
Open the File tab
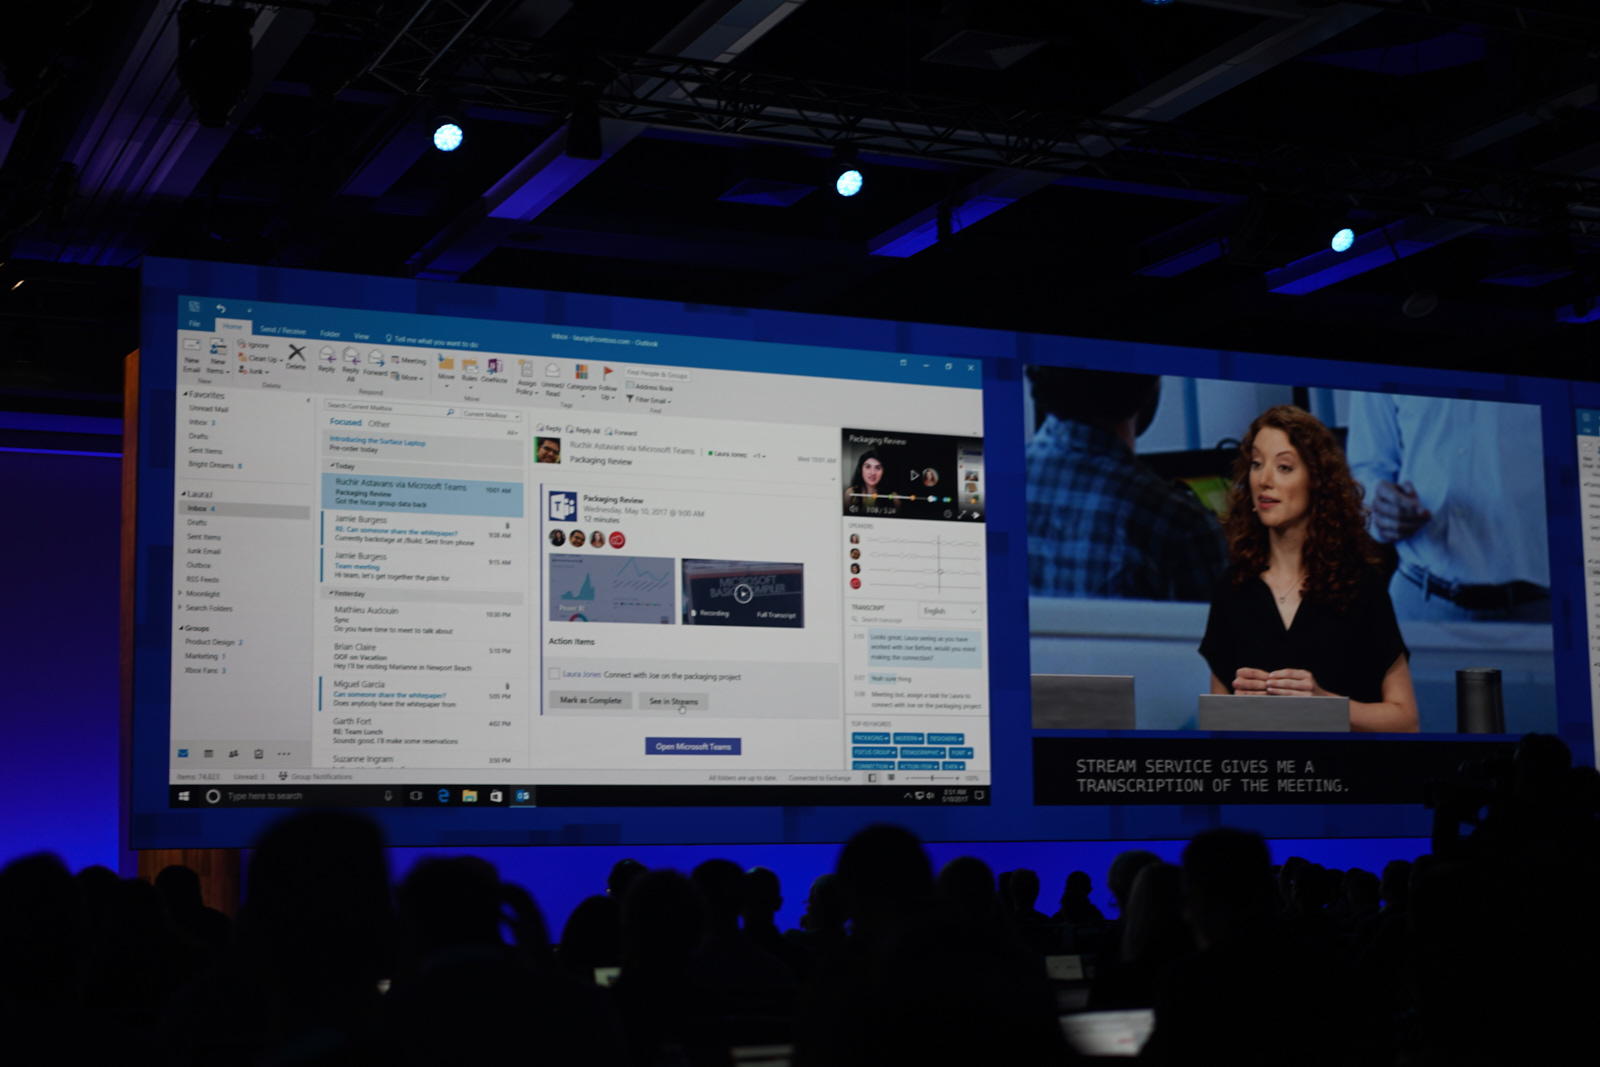195,324
